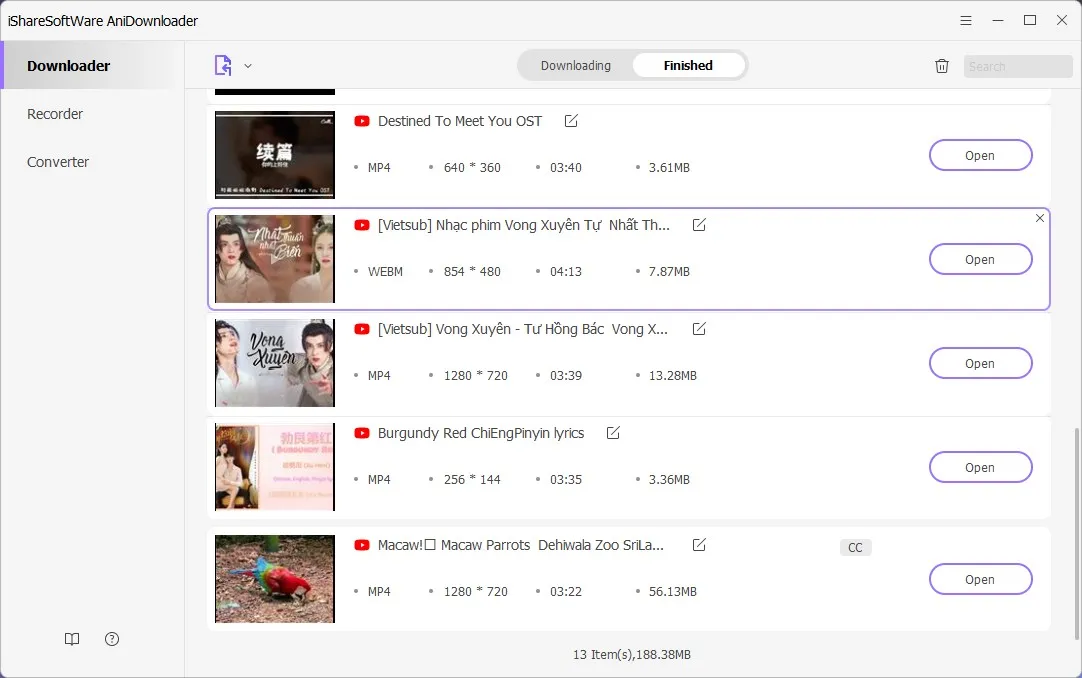
Task: Click the '3.36MB' file size text
Action: 669,479
